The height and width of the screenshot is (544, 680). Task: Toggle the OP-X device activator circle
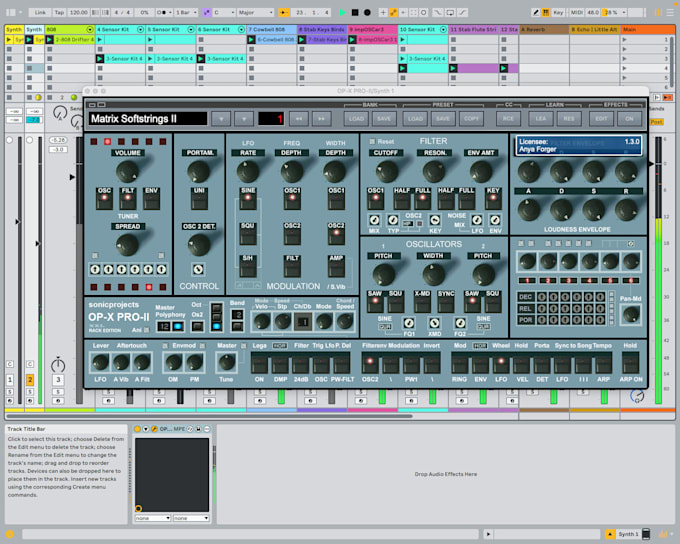click(137, 429)
